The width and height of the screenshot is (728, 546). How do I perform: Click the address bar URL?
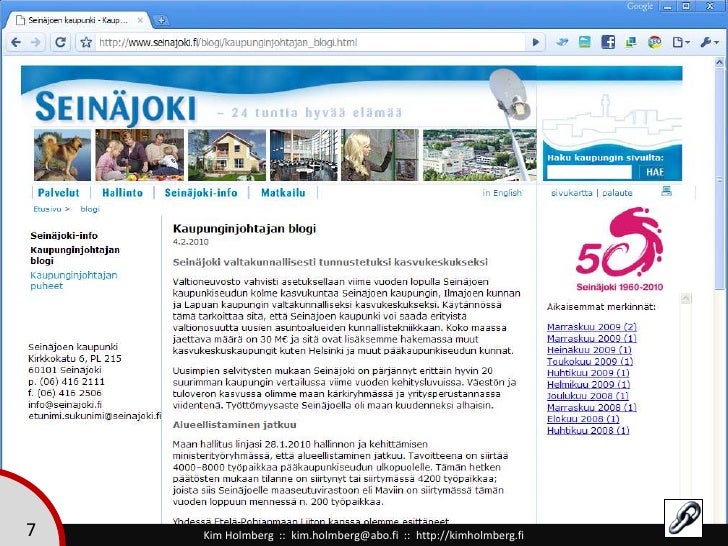point(228,43)
